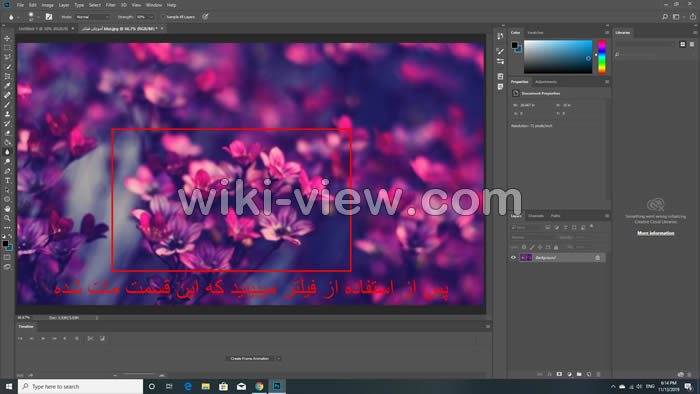Screen dimensions: 700x394
Task: Open the Layer menu
Action: (64, 5)
